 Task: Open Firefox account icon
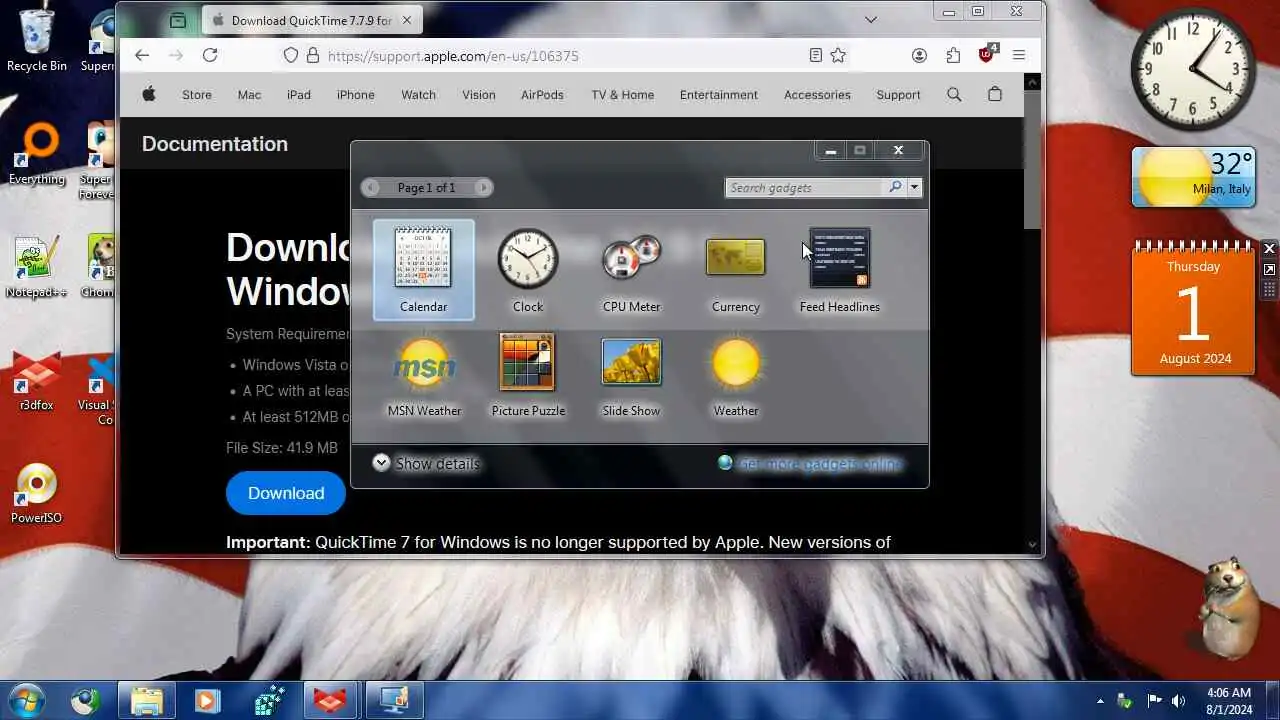[x=919, y=56]
